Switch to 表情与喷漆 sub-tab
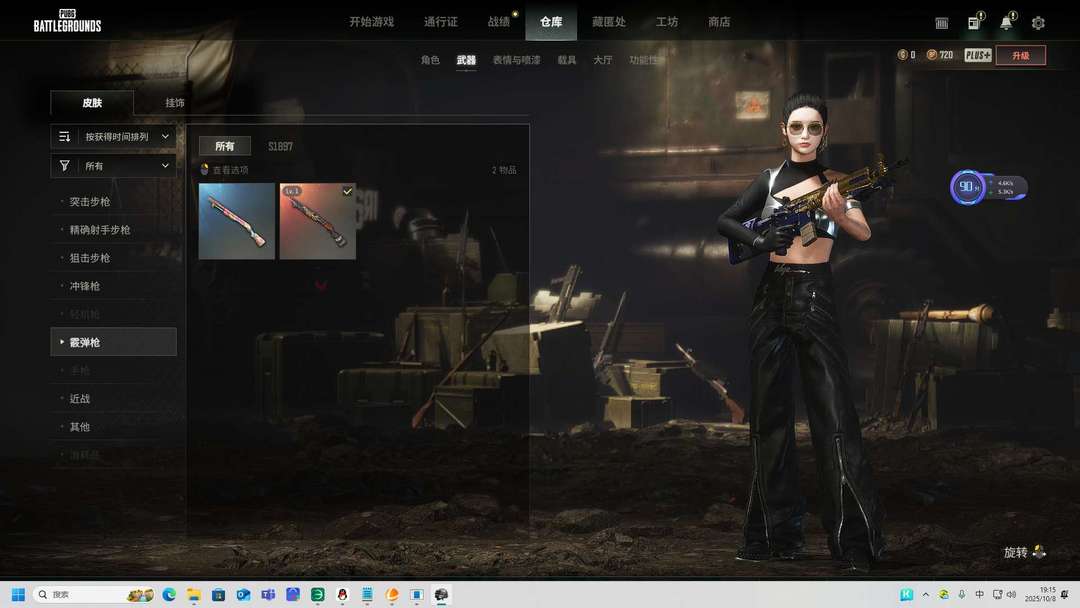Image resolution: width=1080 pixels, height=608 pixels. click(517, 60)
